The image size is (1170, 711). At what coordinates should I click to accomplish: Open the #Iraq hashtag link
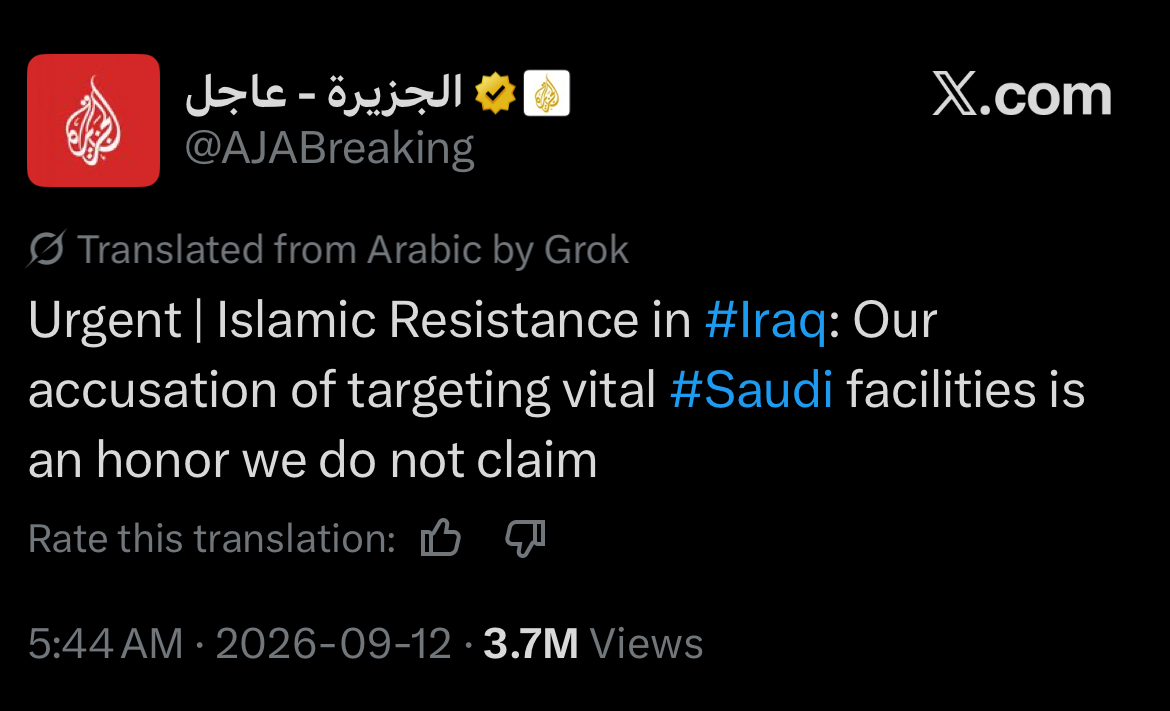[x=766, y=321]
